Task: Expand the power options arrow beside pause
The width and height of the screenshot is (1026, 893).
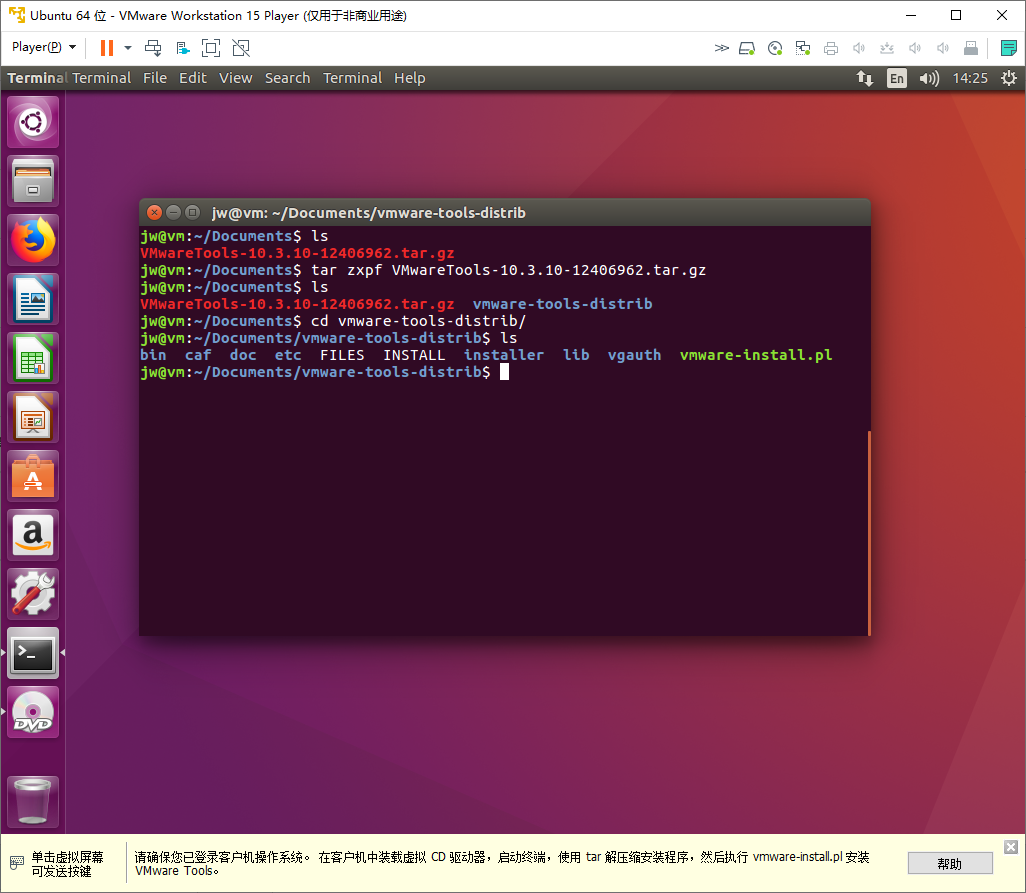Action: pyautogui.click(x=128, y=48)
